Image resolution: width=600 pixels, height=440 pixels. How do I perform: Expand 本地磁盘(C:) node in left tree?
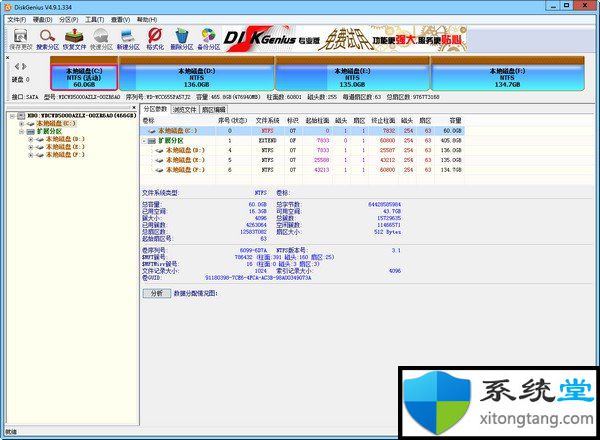[x=22, y=124]
